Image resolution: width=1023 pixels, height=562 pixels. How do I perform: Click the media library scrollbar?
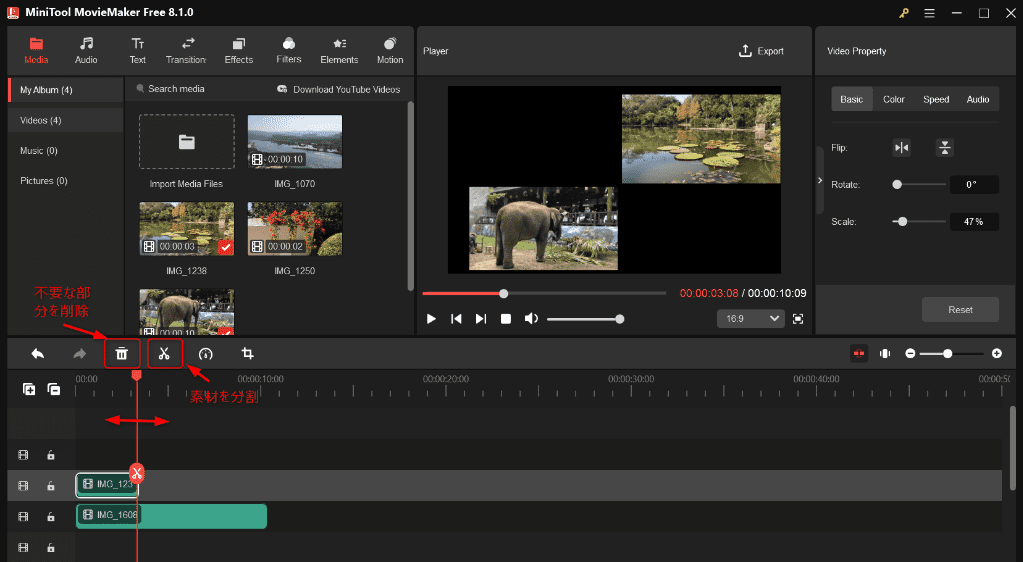point(410,196)
